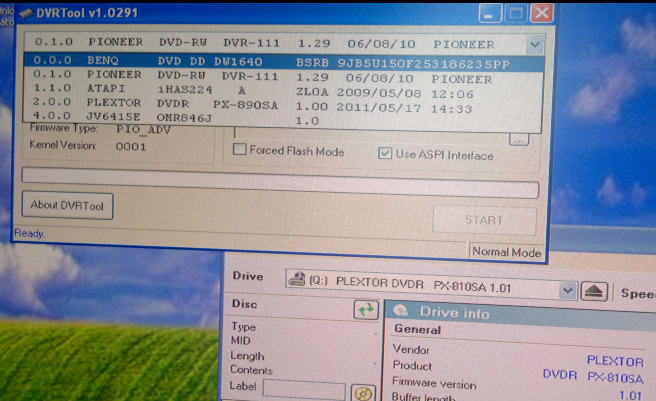Click the Label input field
This screenshot has width=656, height=401.
tap(304, 390)
